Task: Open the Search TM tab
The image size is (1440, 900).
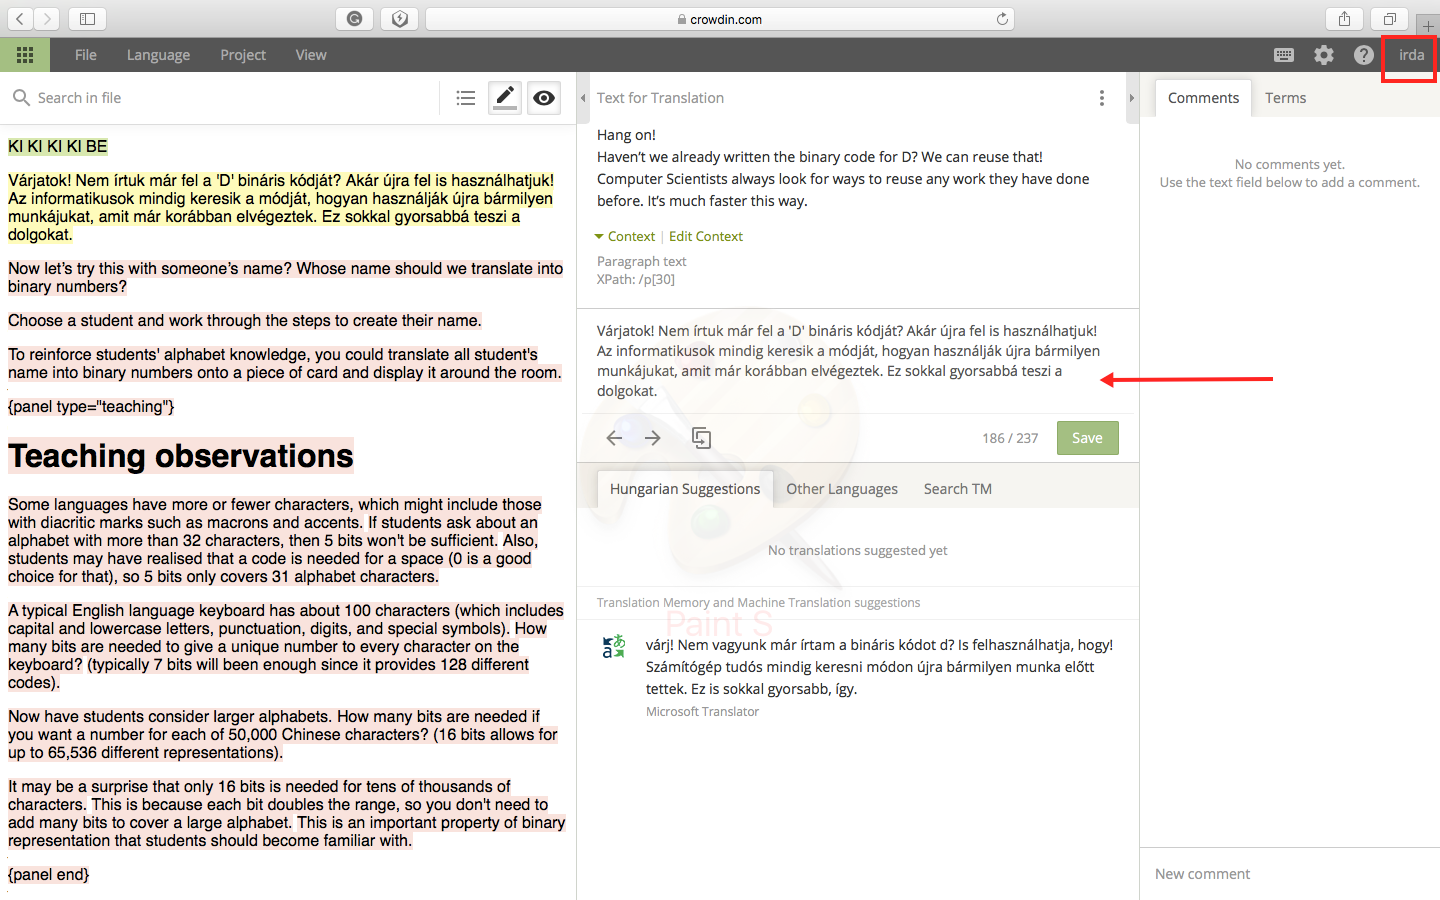Action: (958, 489)
